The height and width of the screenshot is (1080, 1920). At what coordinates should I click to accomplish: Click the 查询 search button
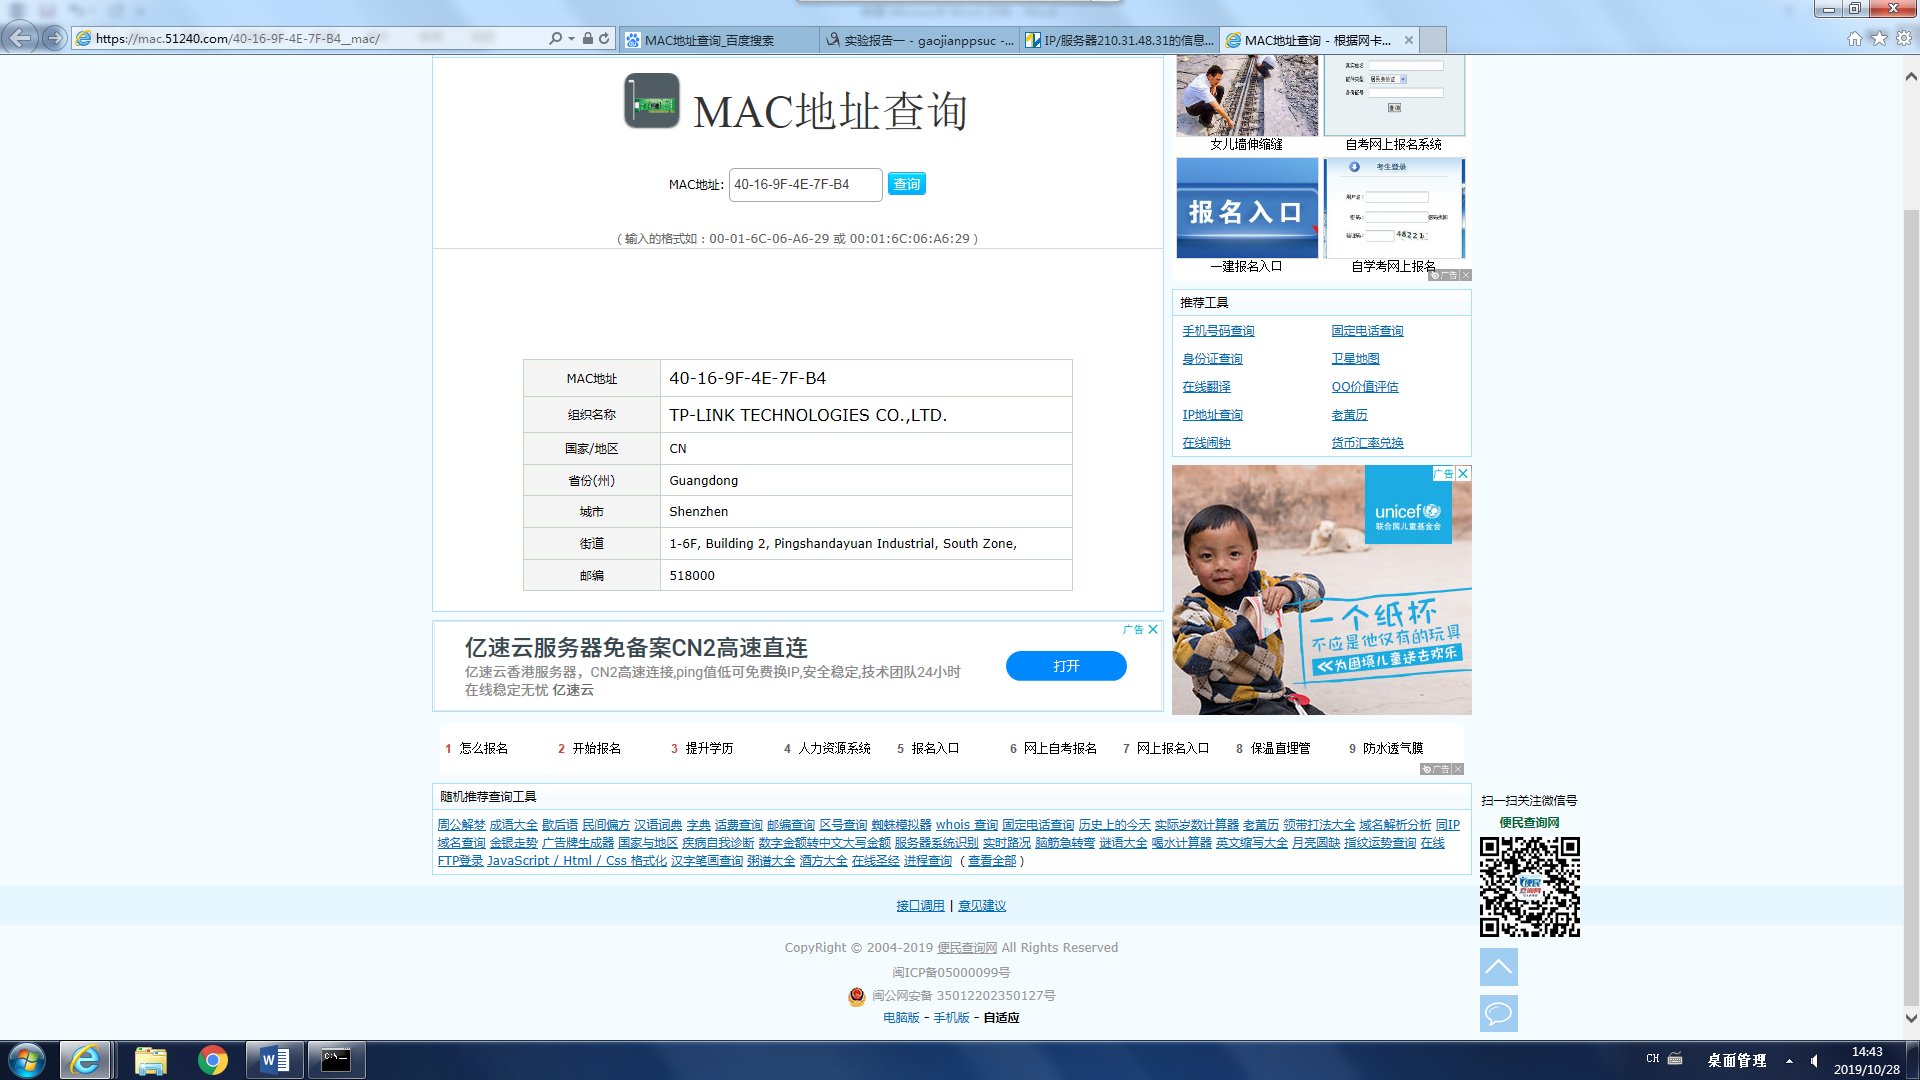tap(906, 184)
